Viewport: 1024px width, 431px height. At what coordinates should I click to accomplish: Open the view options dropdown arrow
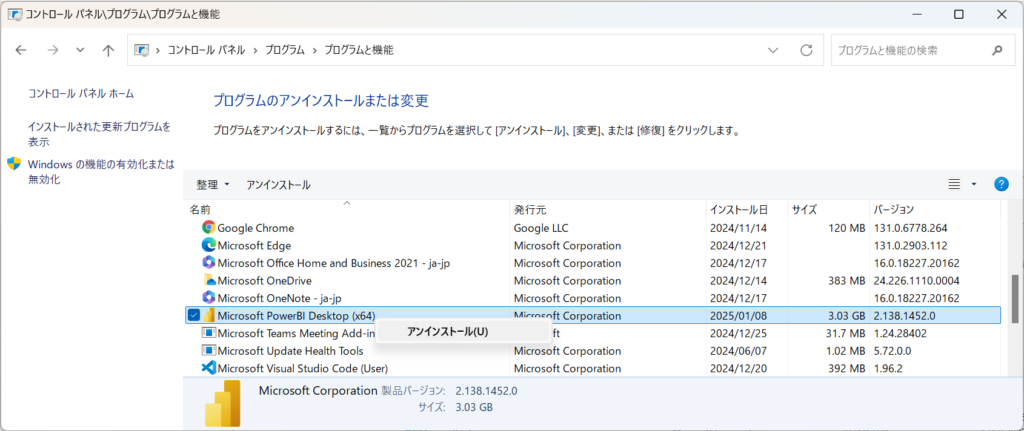pyautogui.click(x=974, y=185)
